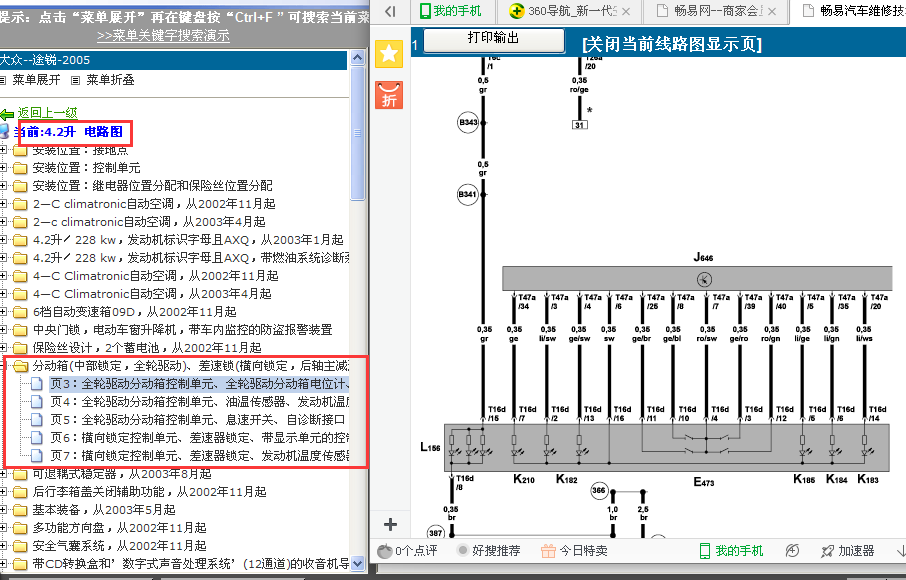Click folder icon for 基本装备 entry
Screen dimensions: 906x580
(x=20, y=510)
